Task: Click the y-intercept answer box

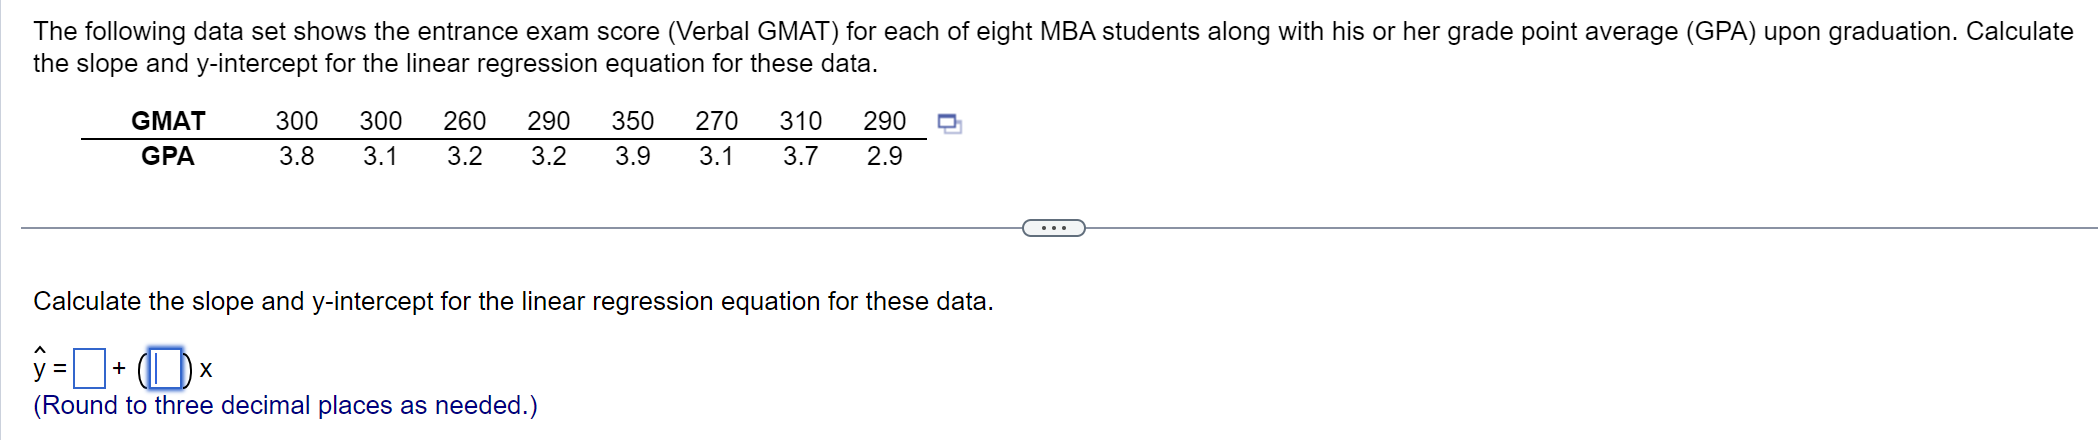Action: 90,369
